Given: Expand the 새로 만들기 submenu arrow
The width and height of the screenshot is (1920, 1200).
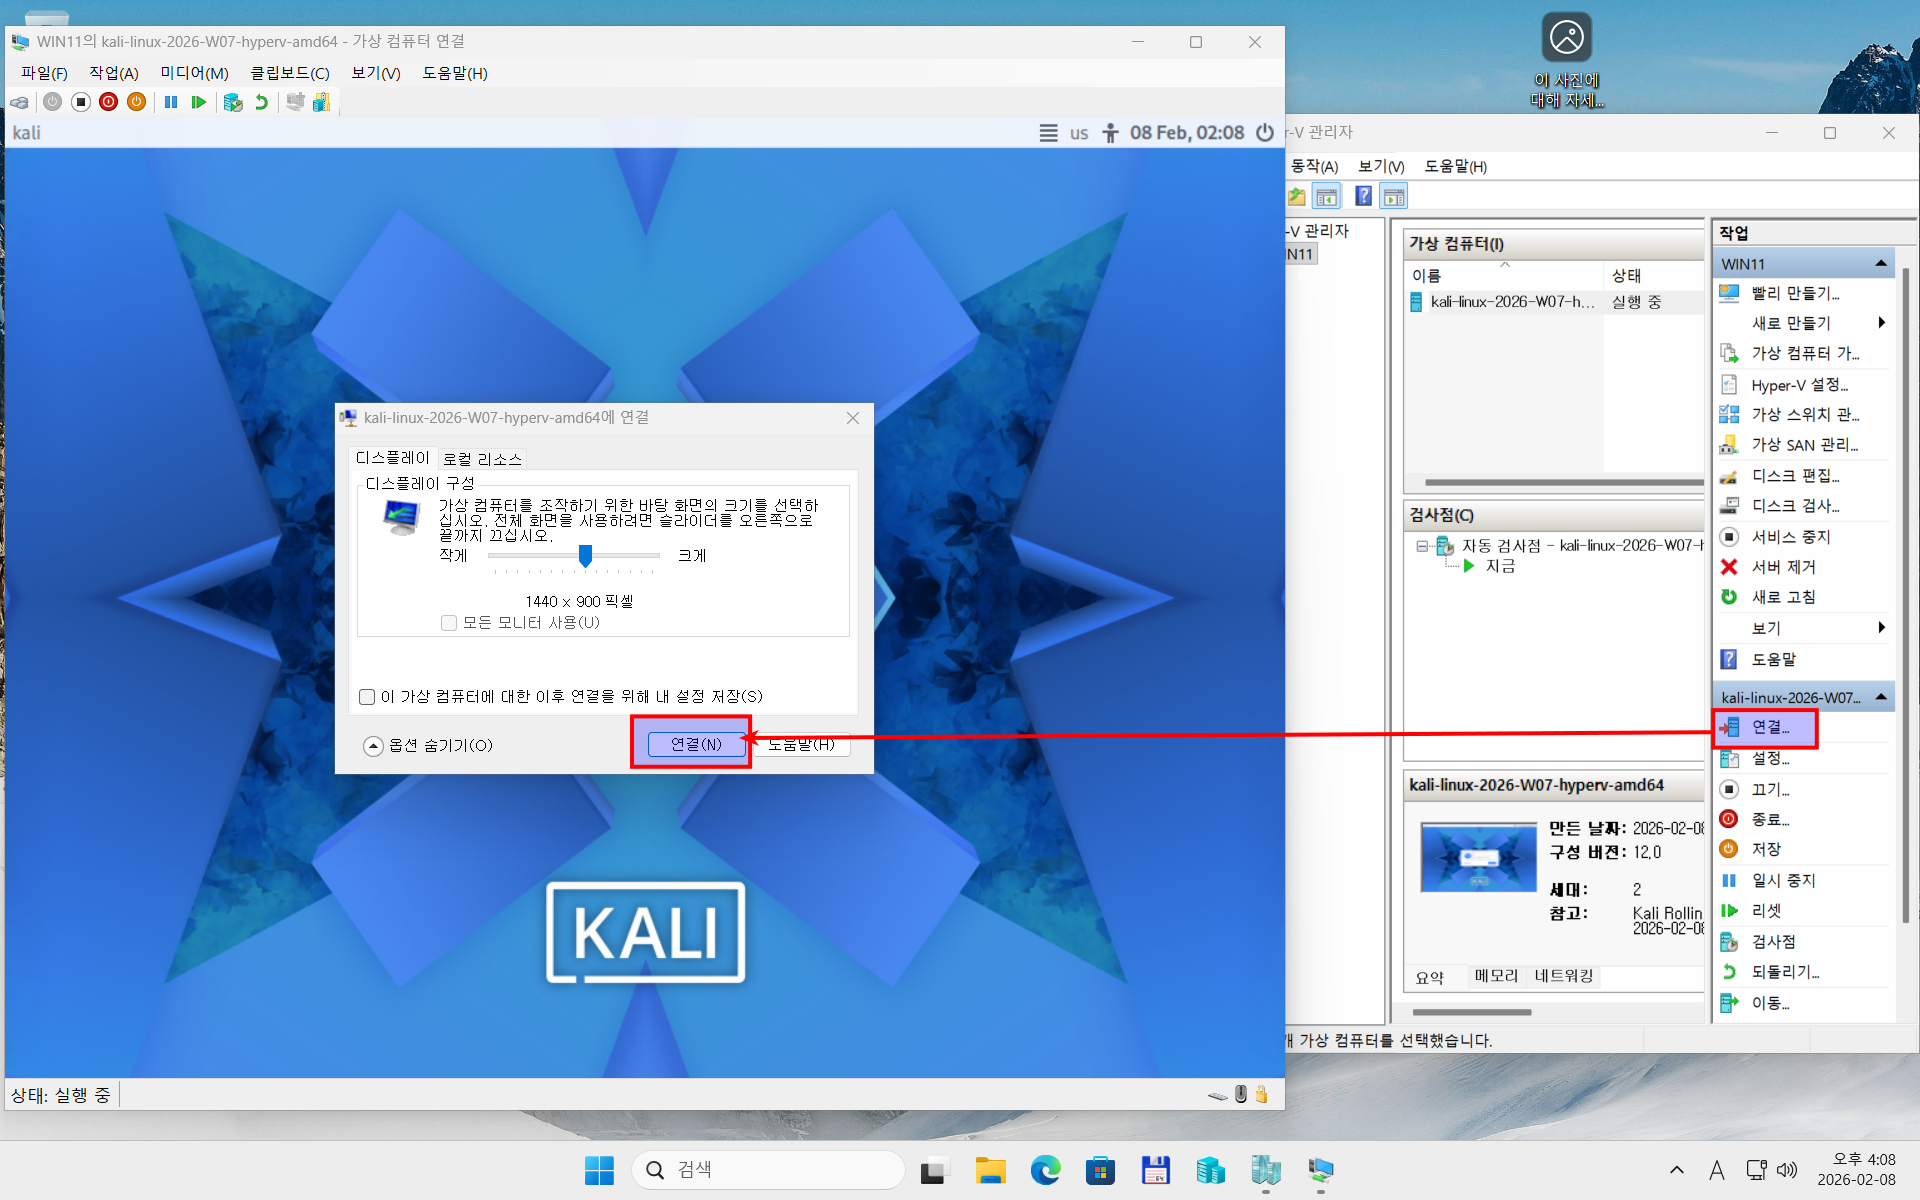Looking at the screenshot, I should (x=1881, y=323).
